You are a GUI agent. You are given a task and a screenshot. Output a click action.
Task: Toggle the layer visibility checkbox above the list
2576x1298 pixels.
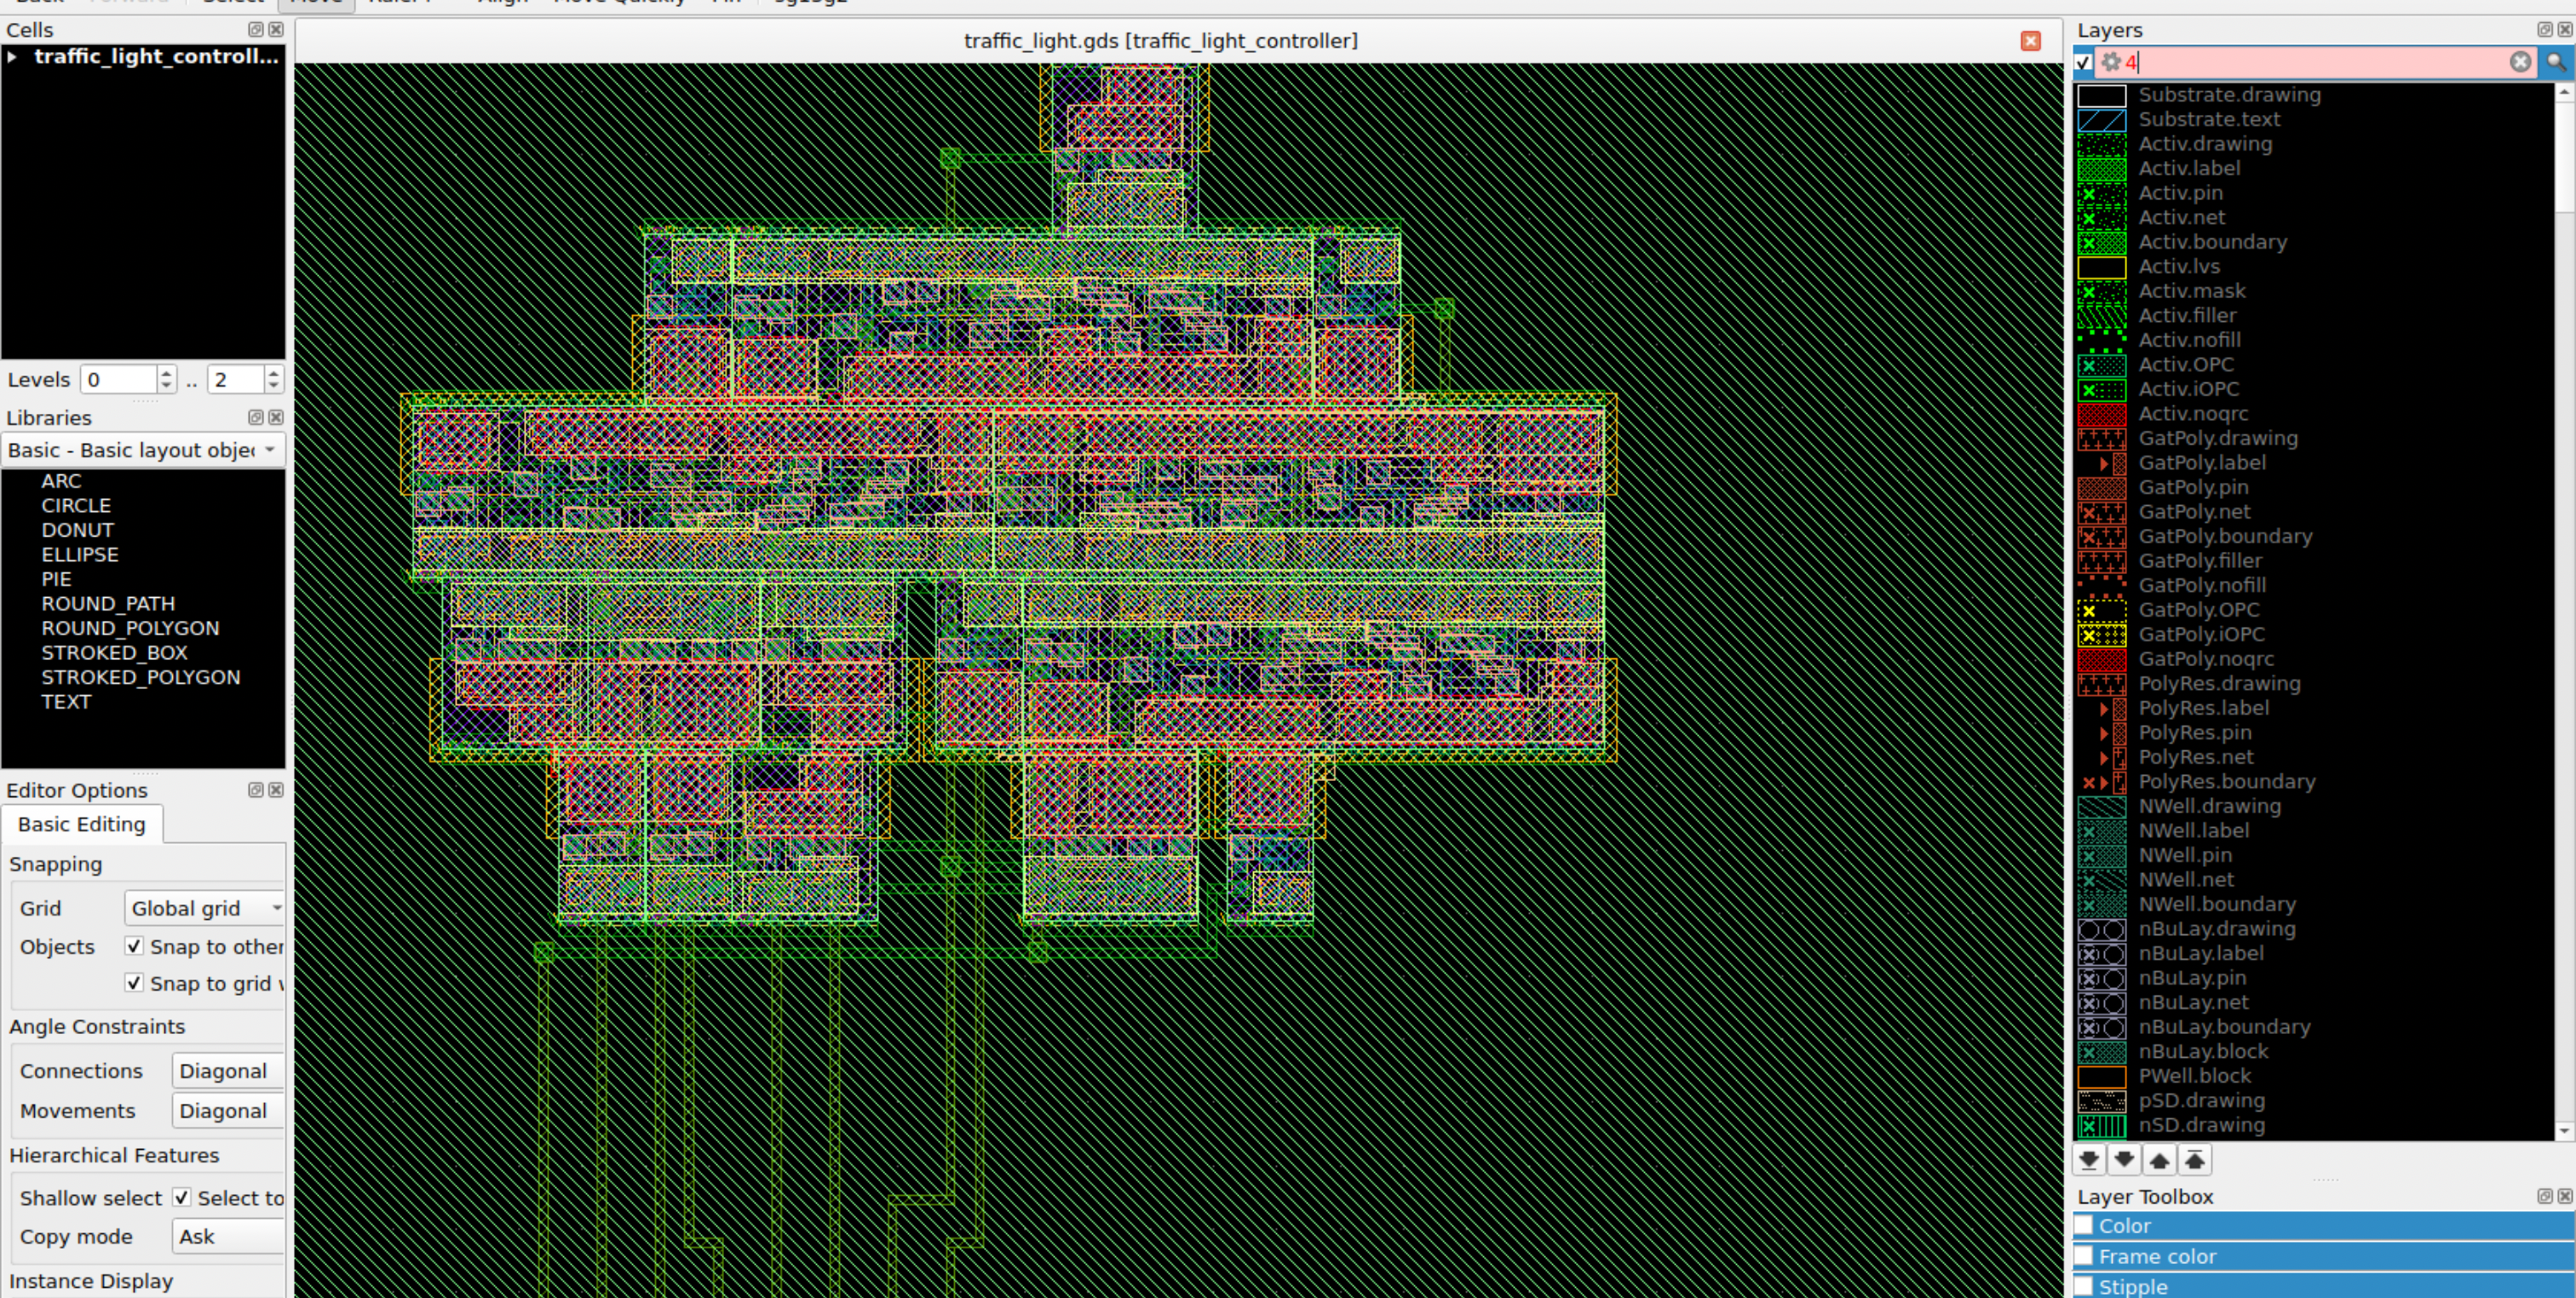coord(2084,62)
